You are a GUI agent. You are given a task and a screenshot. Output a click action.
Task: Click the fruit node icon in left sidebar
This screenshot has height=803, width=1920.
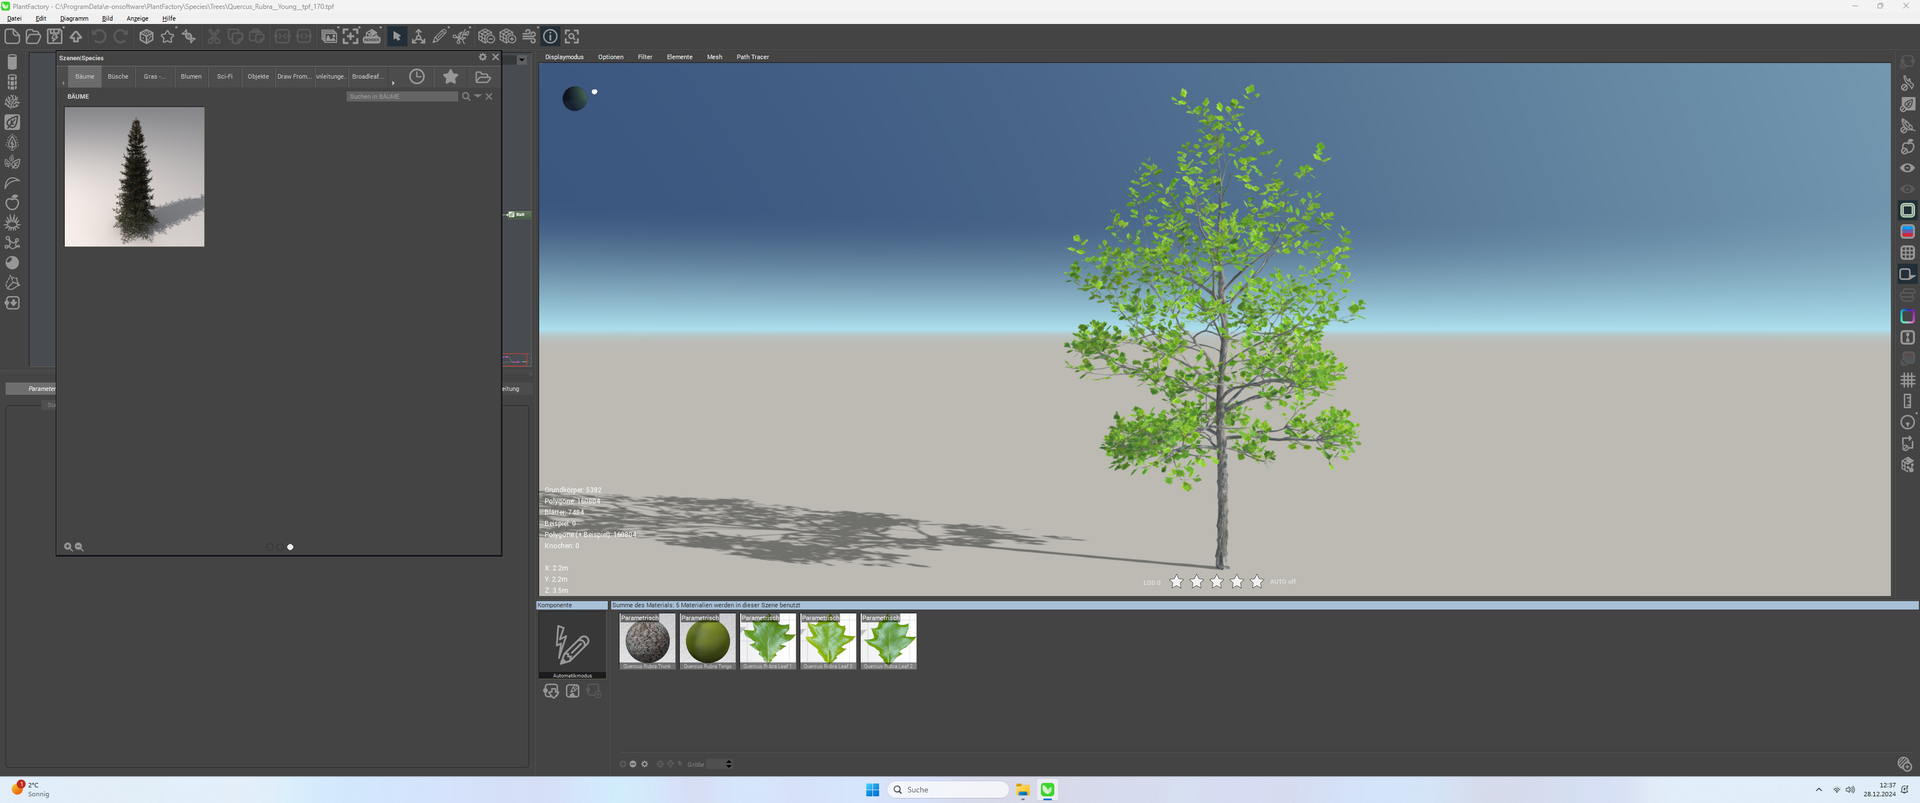pos(12,202)
